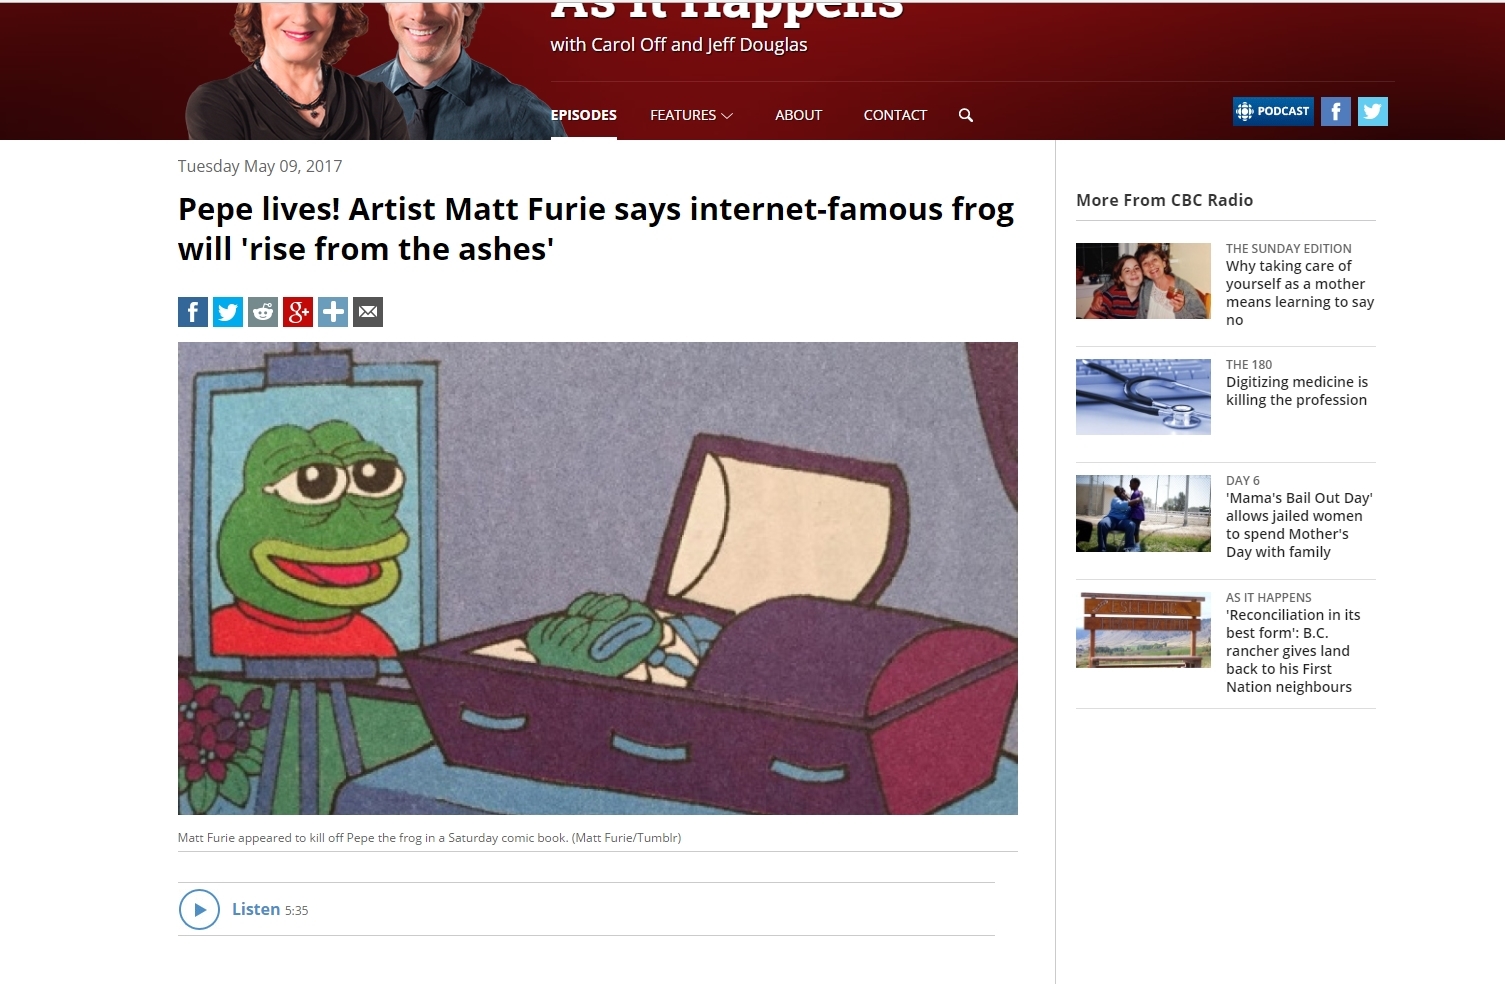This screenshot has height=984, width=1505.
Task: Share article on Facebook via share bar
Action: [x=193, y=312]
